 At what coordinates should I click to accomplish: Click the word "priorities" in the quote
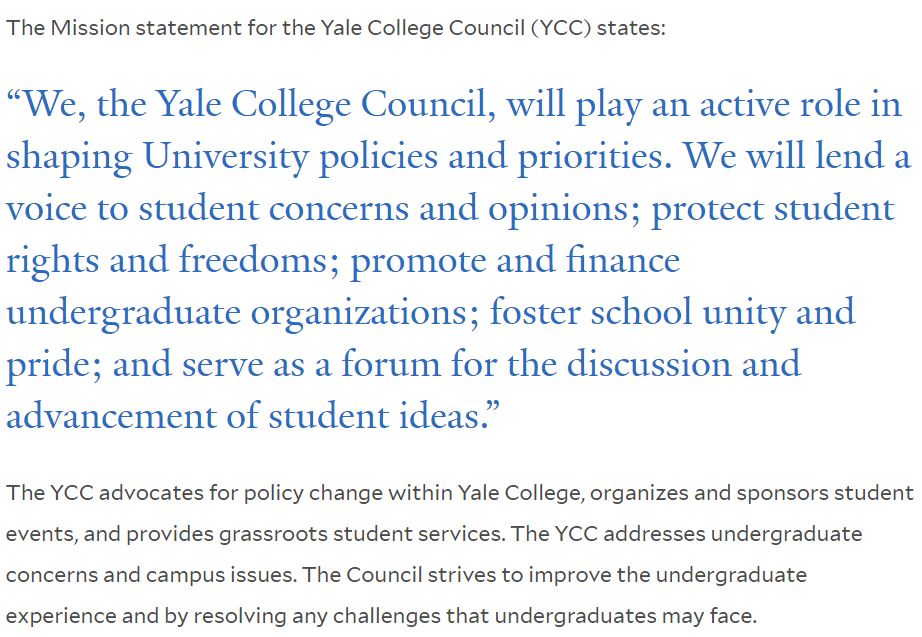tap(593, 158)
